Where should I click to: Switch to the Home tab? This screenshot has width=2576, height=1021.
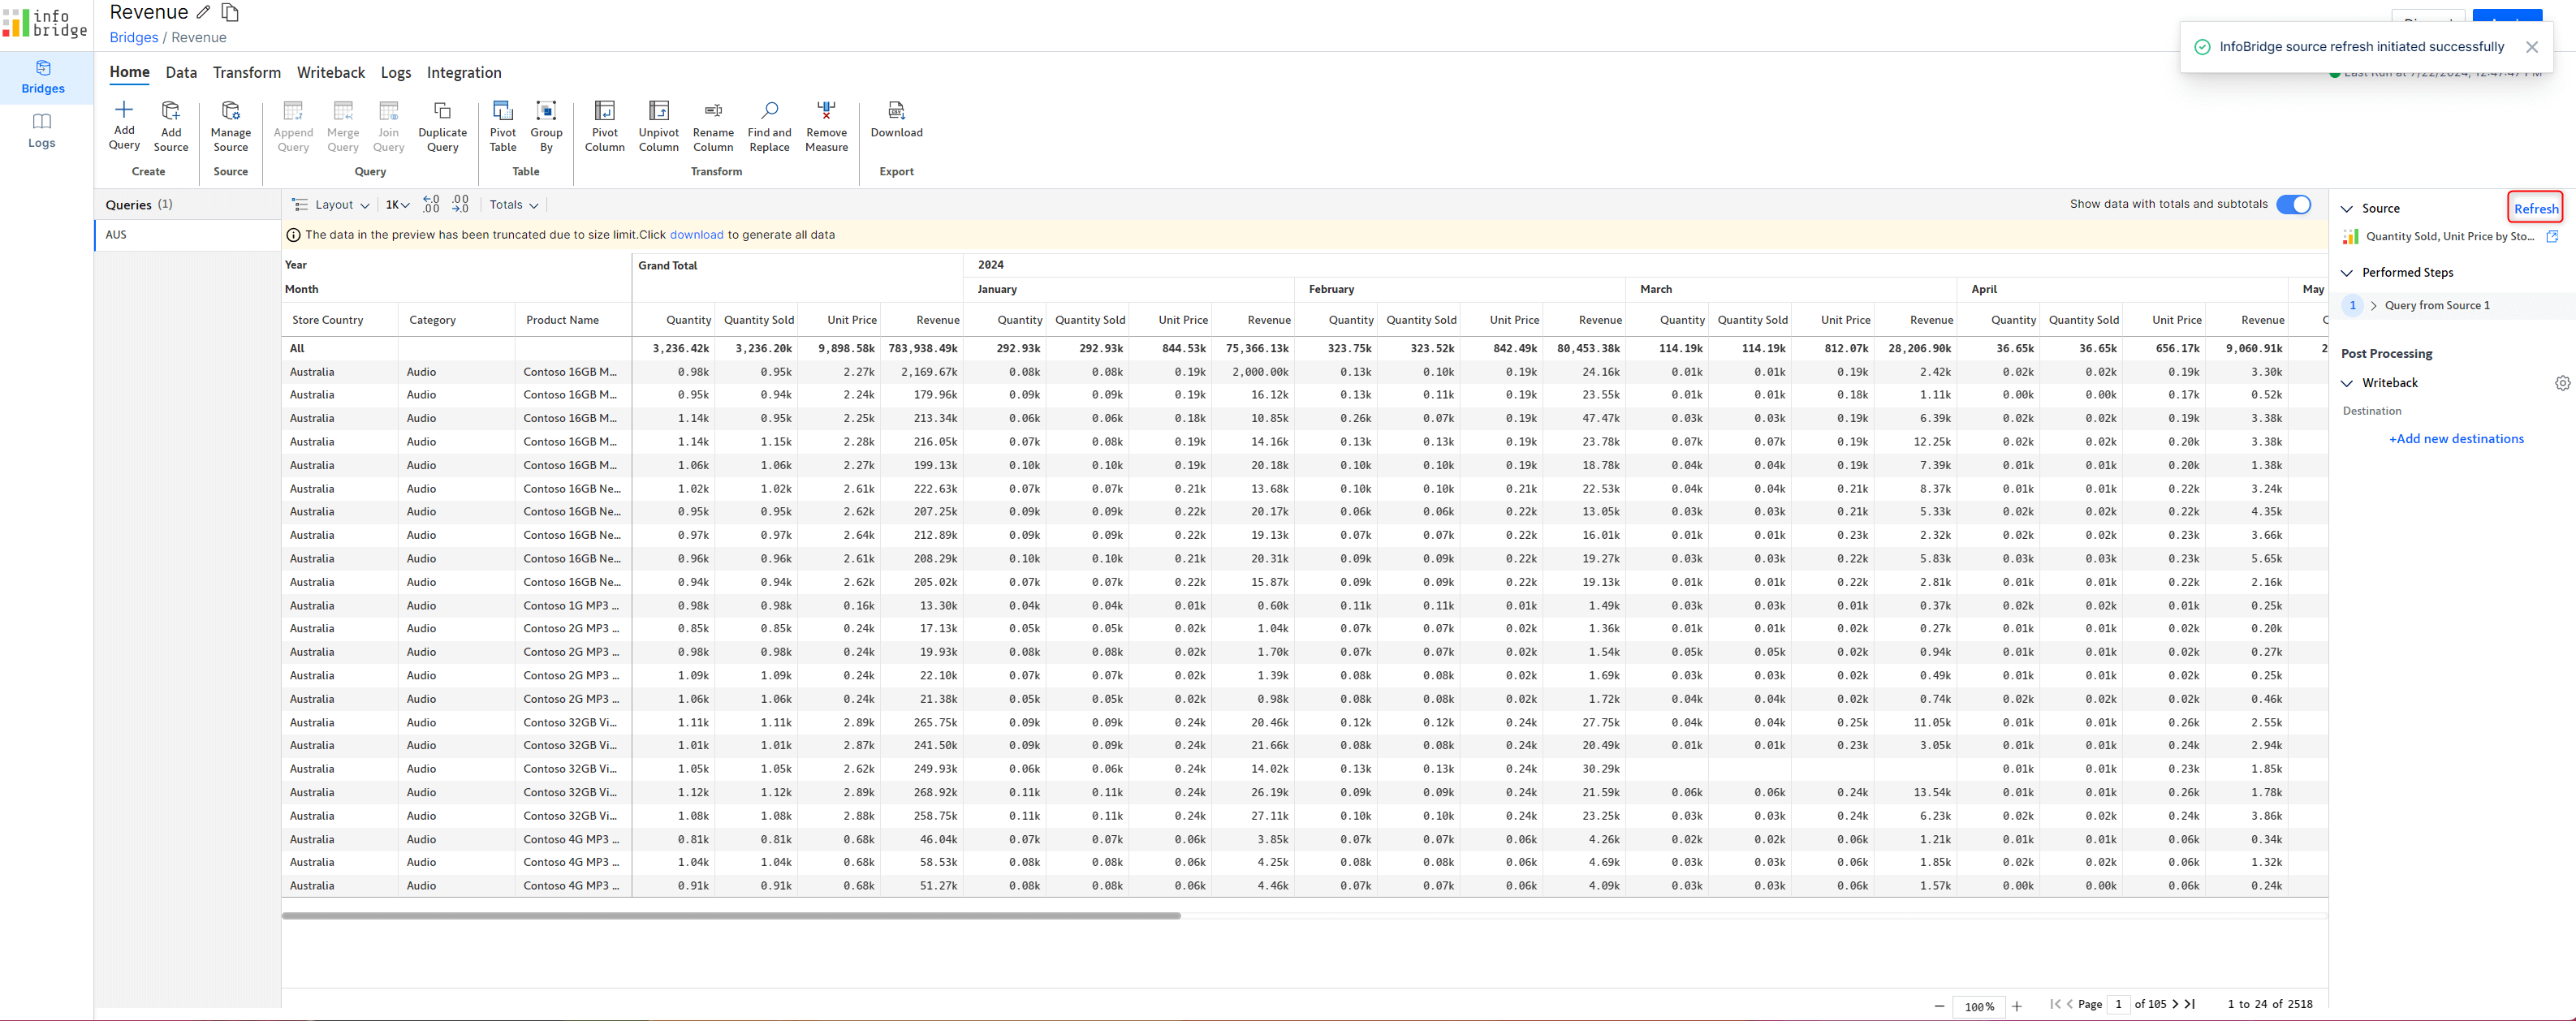[129, 72]
